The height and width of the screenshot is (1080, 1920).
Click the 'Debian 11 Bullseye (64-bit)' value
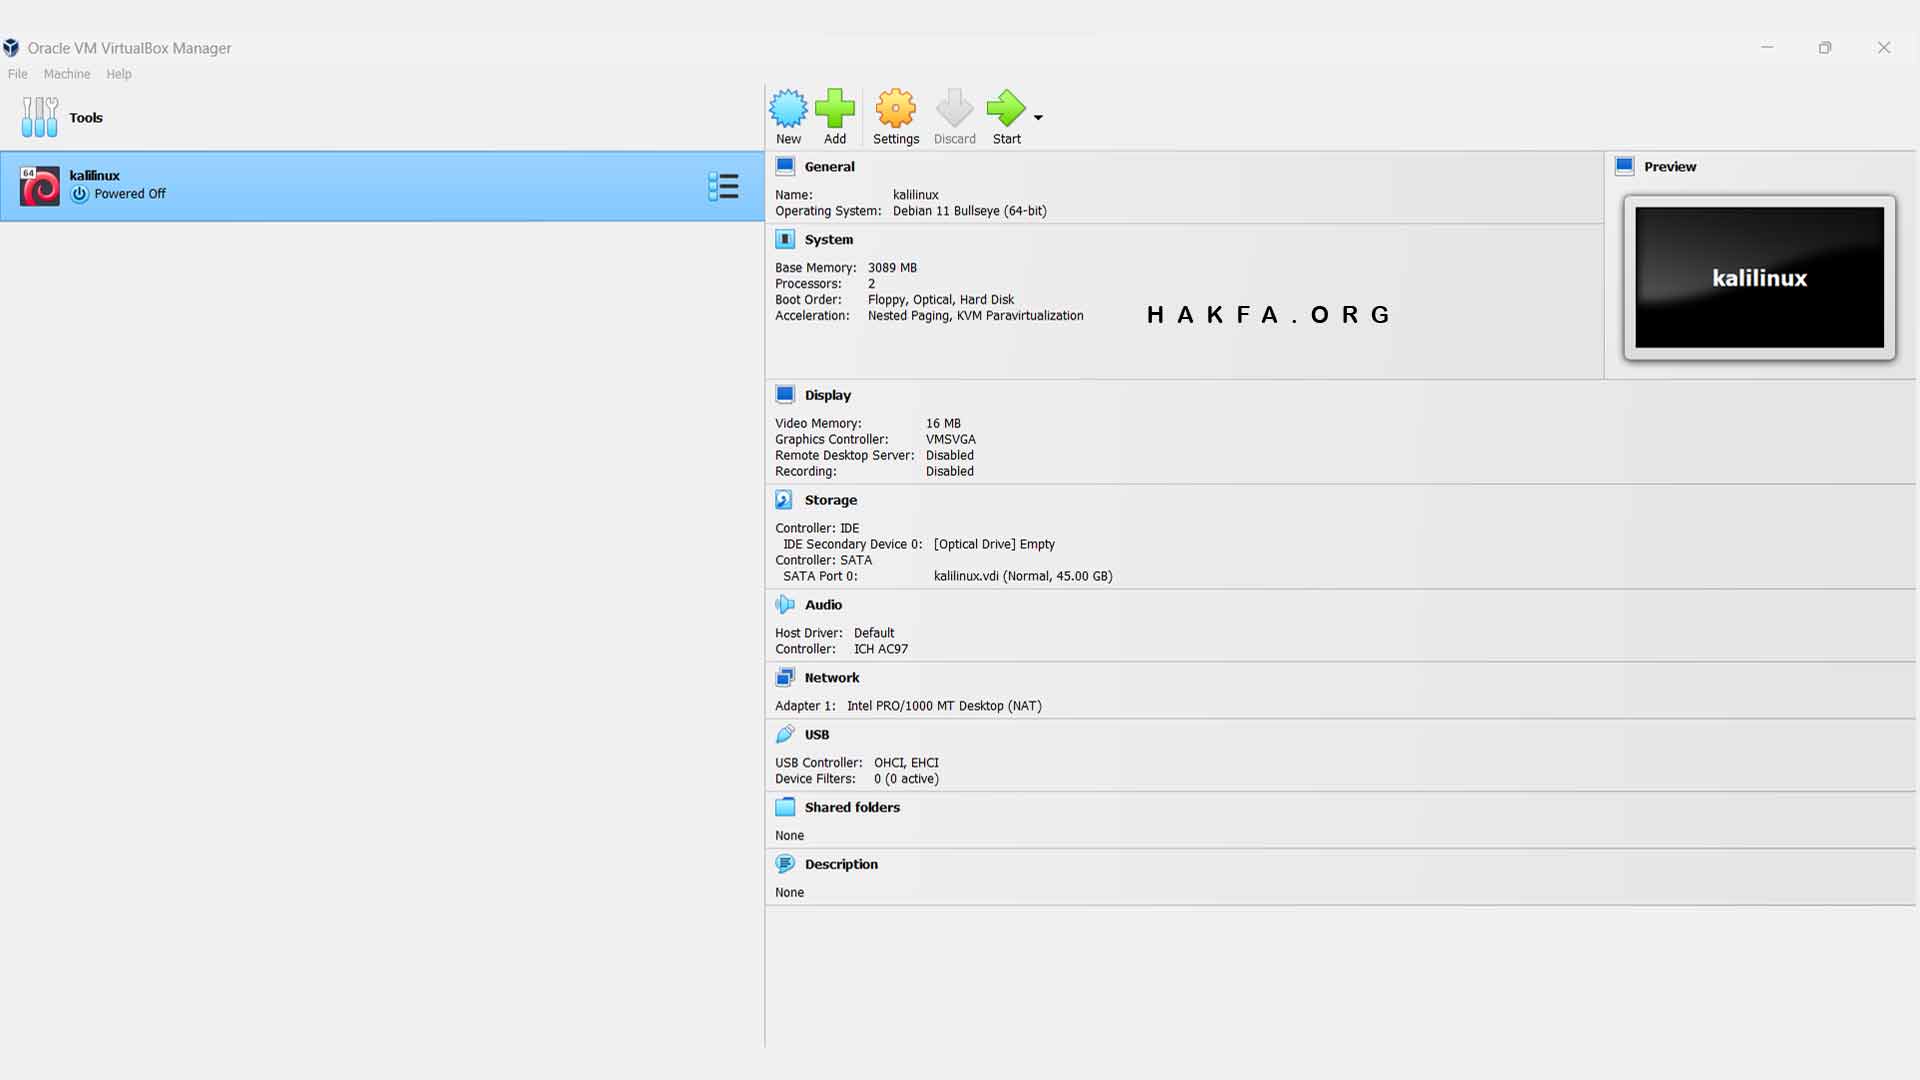[970, 211]
